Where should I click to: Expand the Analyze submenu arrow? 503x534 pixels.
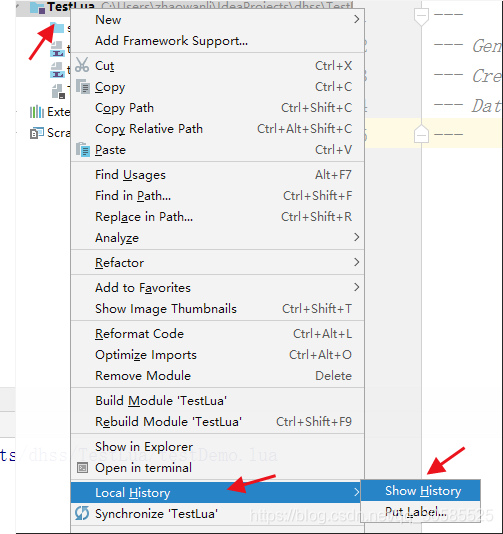(x=356, y=237)
